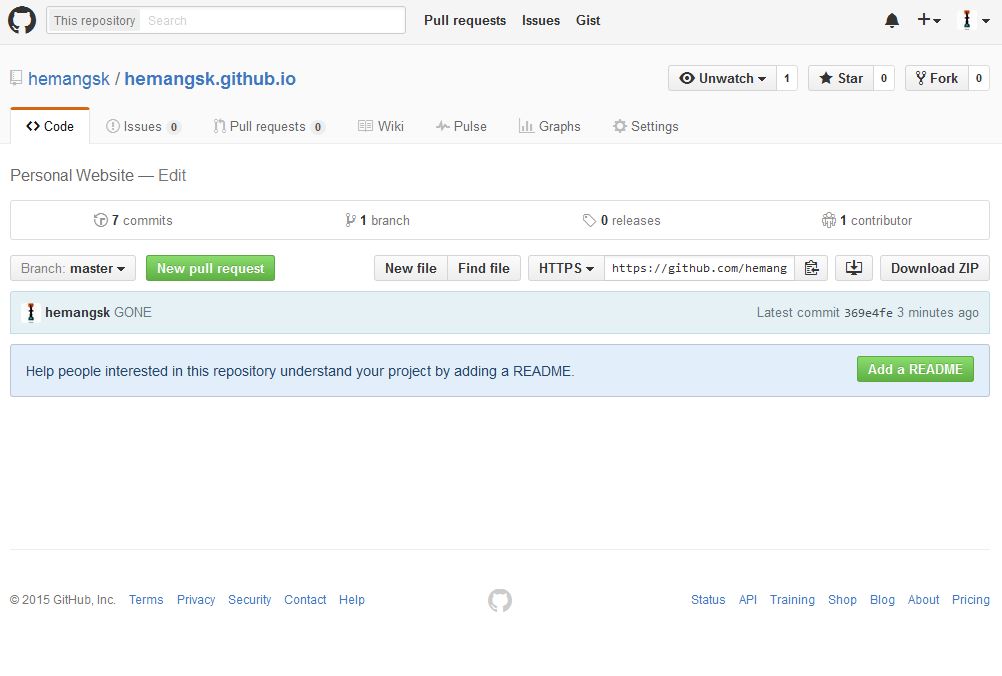Click hemangsk author name in commit bar
This screenshot has height=676, width=1002.
point(77,312)
